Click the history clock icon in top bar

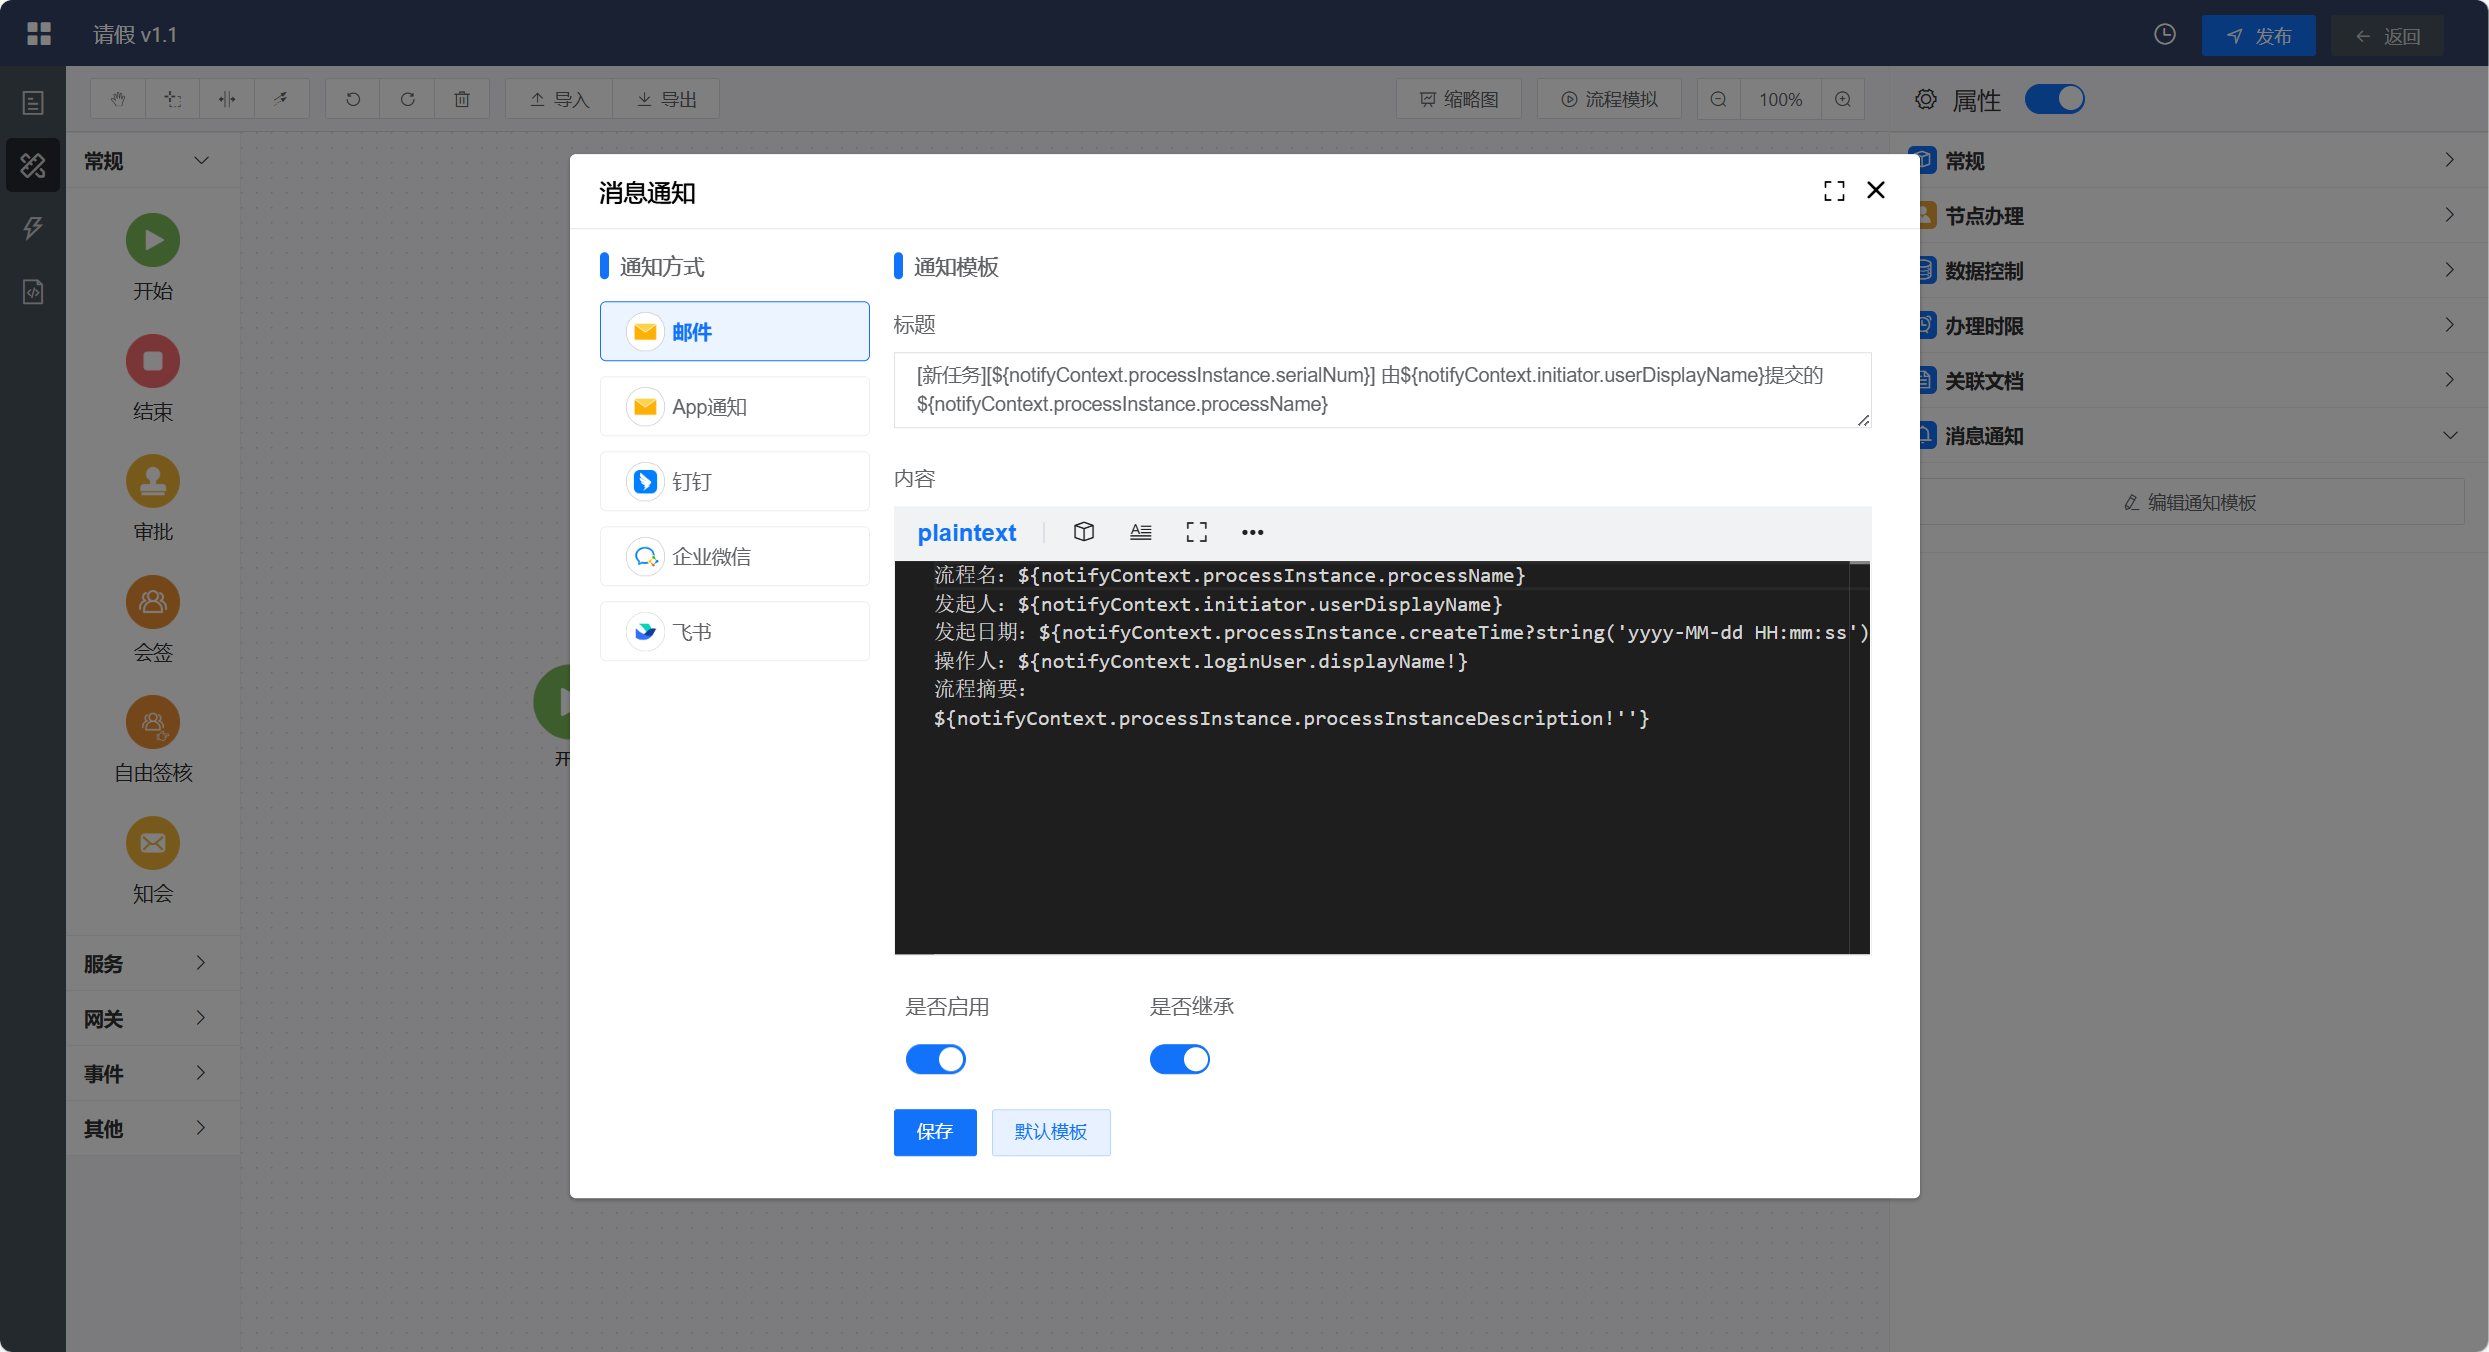click(x=2164, y=35)
